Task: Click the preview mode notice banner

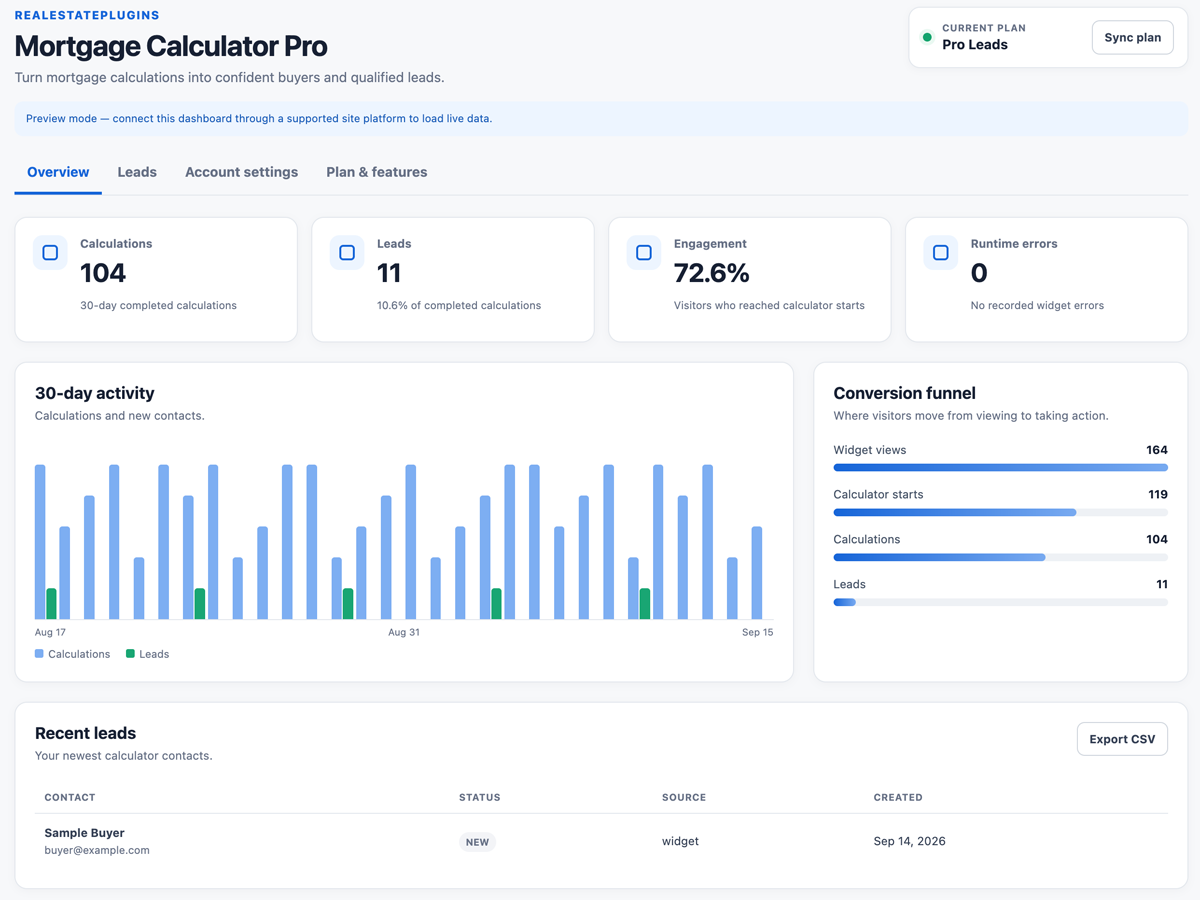Action: [601, 118]
